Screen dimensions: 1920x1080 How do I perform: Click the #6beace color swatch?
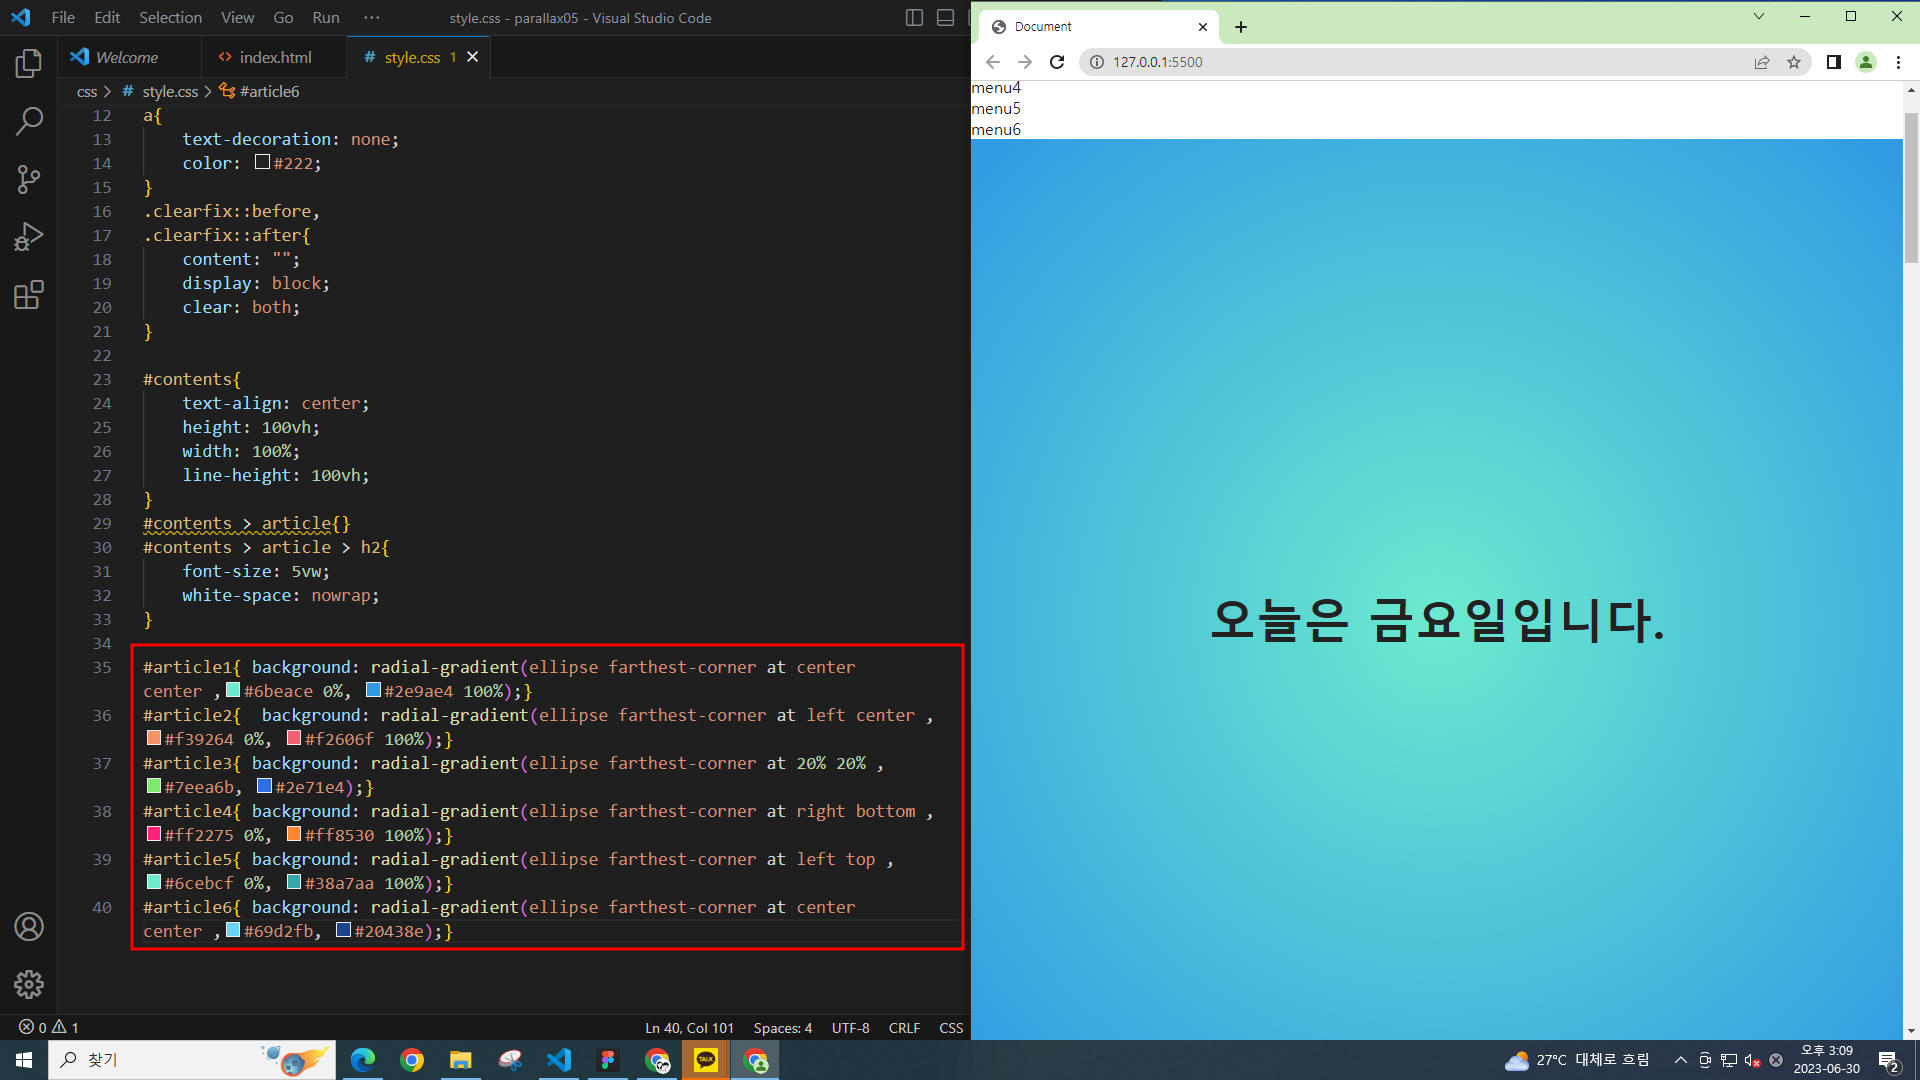pos(233,690)
